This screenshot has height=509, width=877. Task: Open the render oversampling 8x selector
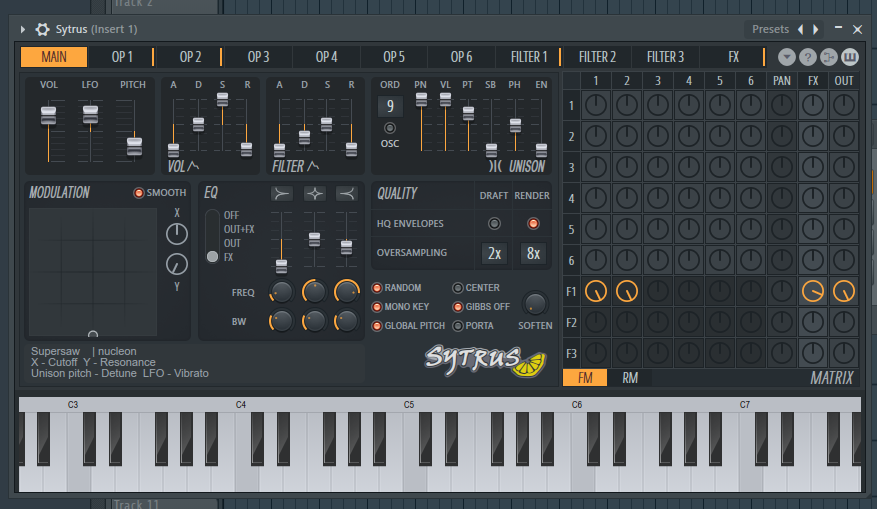[x=534, y=253]
